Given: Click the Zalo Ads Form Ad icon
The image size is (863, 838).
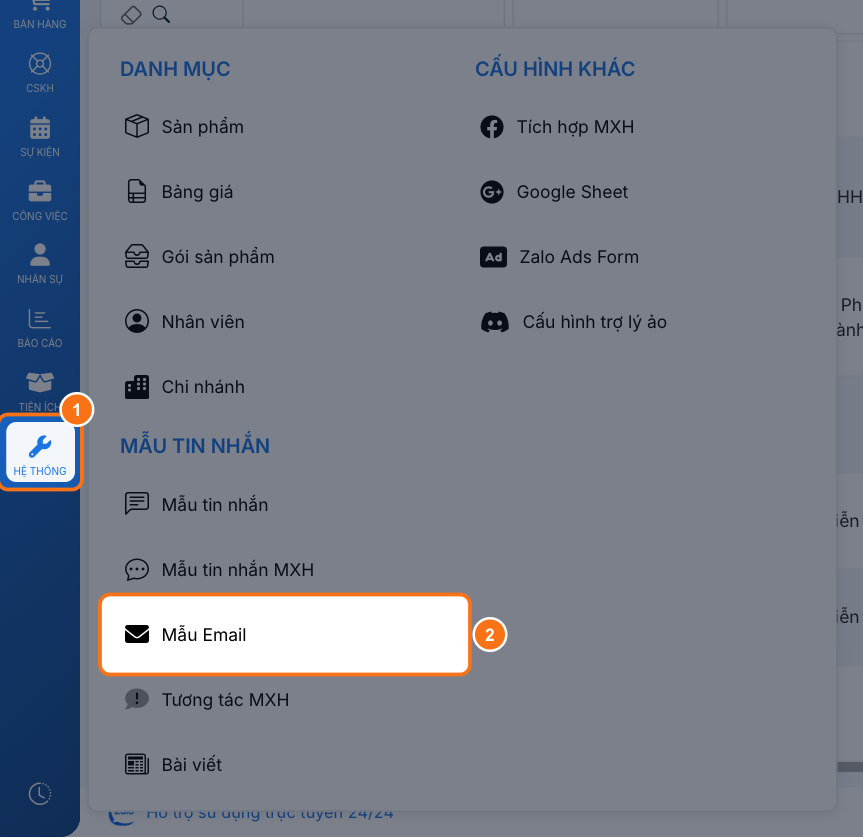Looking at the screenshot, I should [x=493, y=257].
